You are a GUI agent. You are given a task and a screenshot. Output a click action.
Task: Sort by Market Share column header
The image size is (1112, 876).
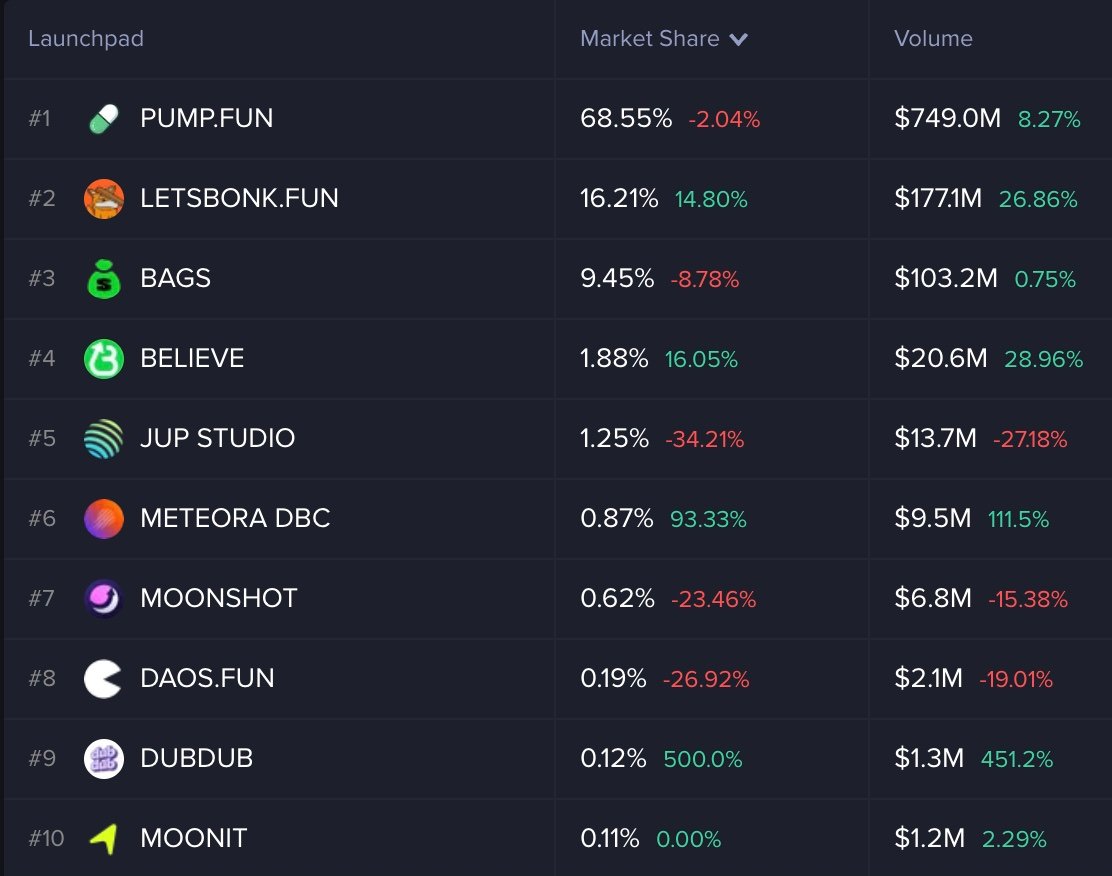pos(650,39)
